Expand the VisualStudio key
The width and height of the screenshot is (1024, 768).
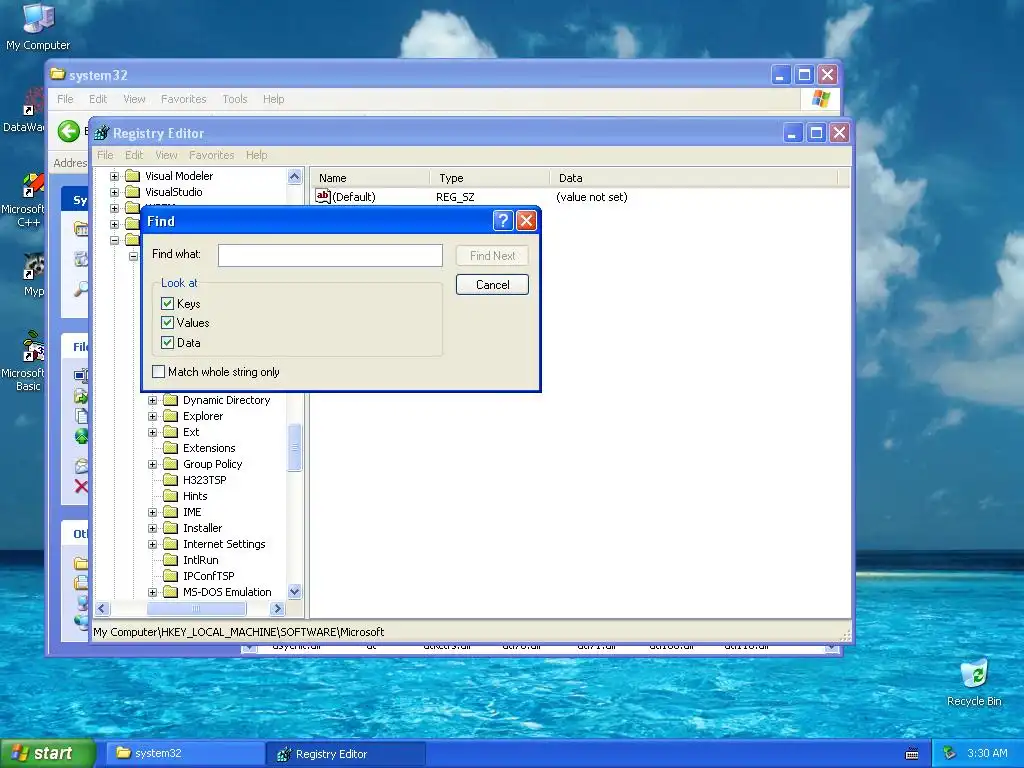click(114, 192)
